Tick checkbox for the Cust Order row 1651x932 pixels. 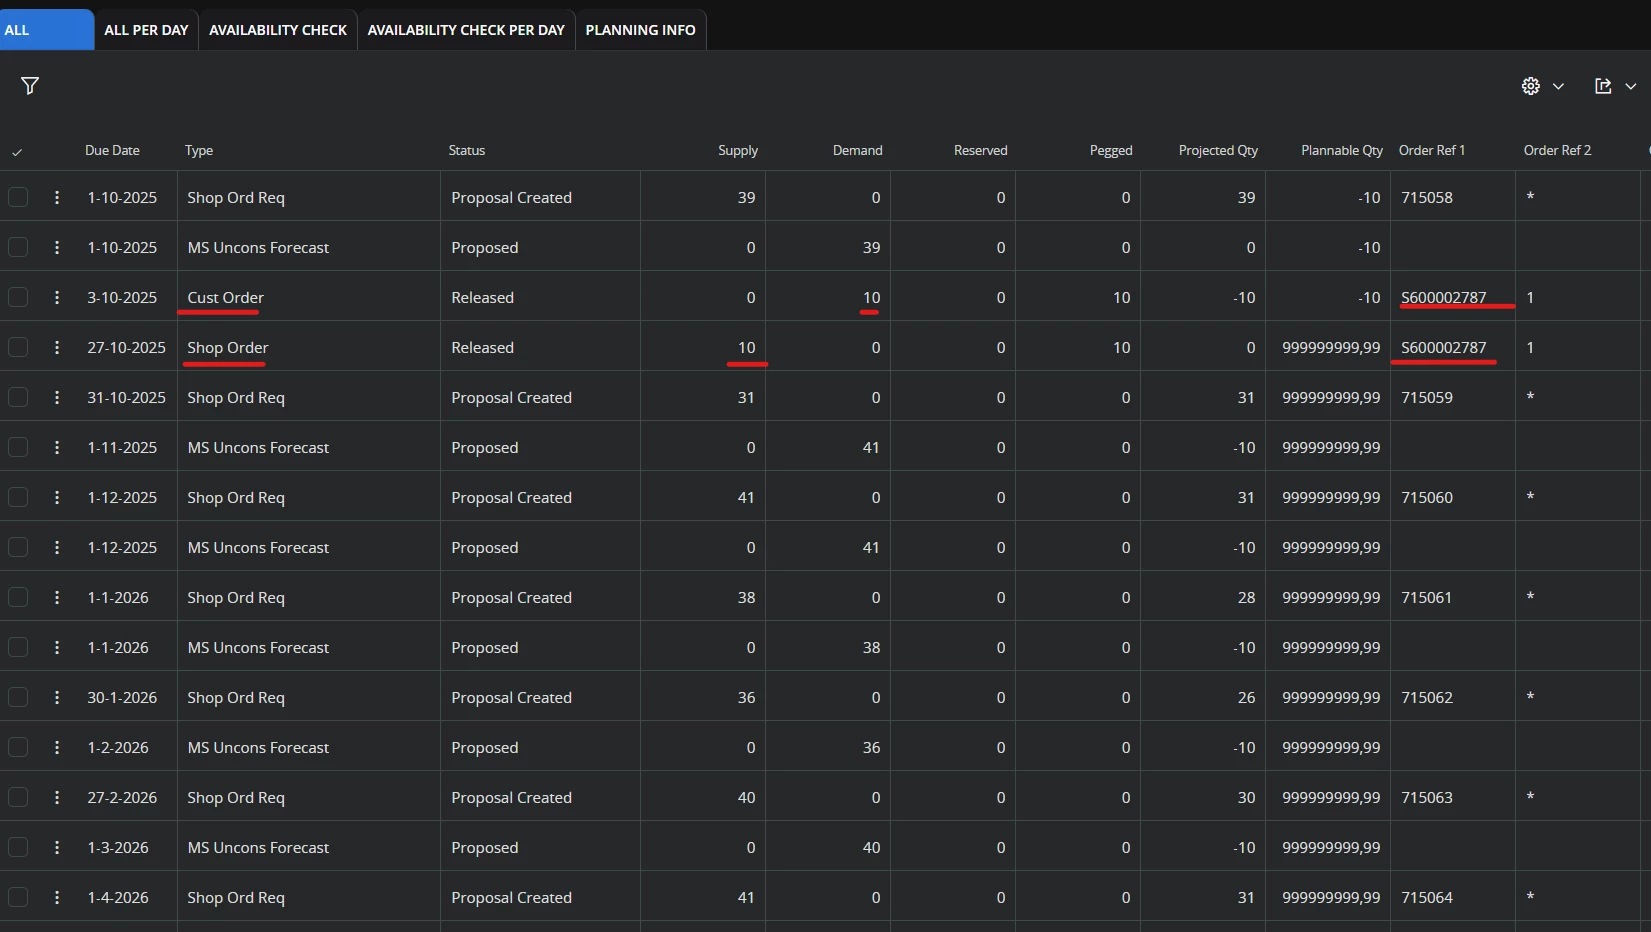coord(18,298)
